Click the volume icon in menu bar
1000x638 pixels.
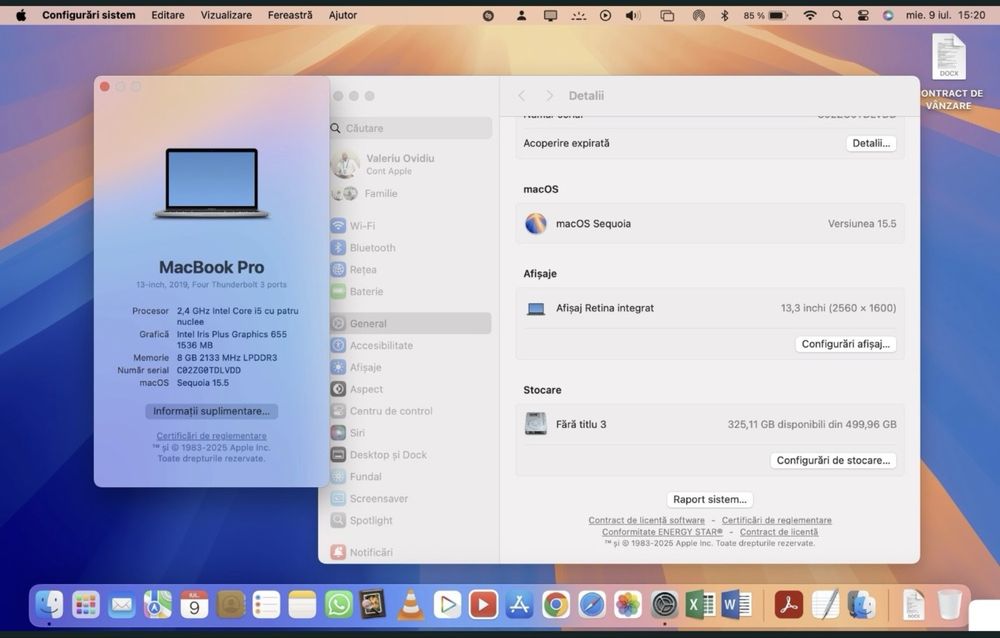click(x=633, y=15)
